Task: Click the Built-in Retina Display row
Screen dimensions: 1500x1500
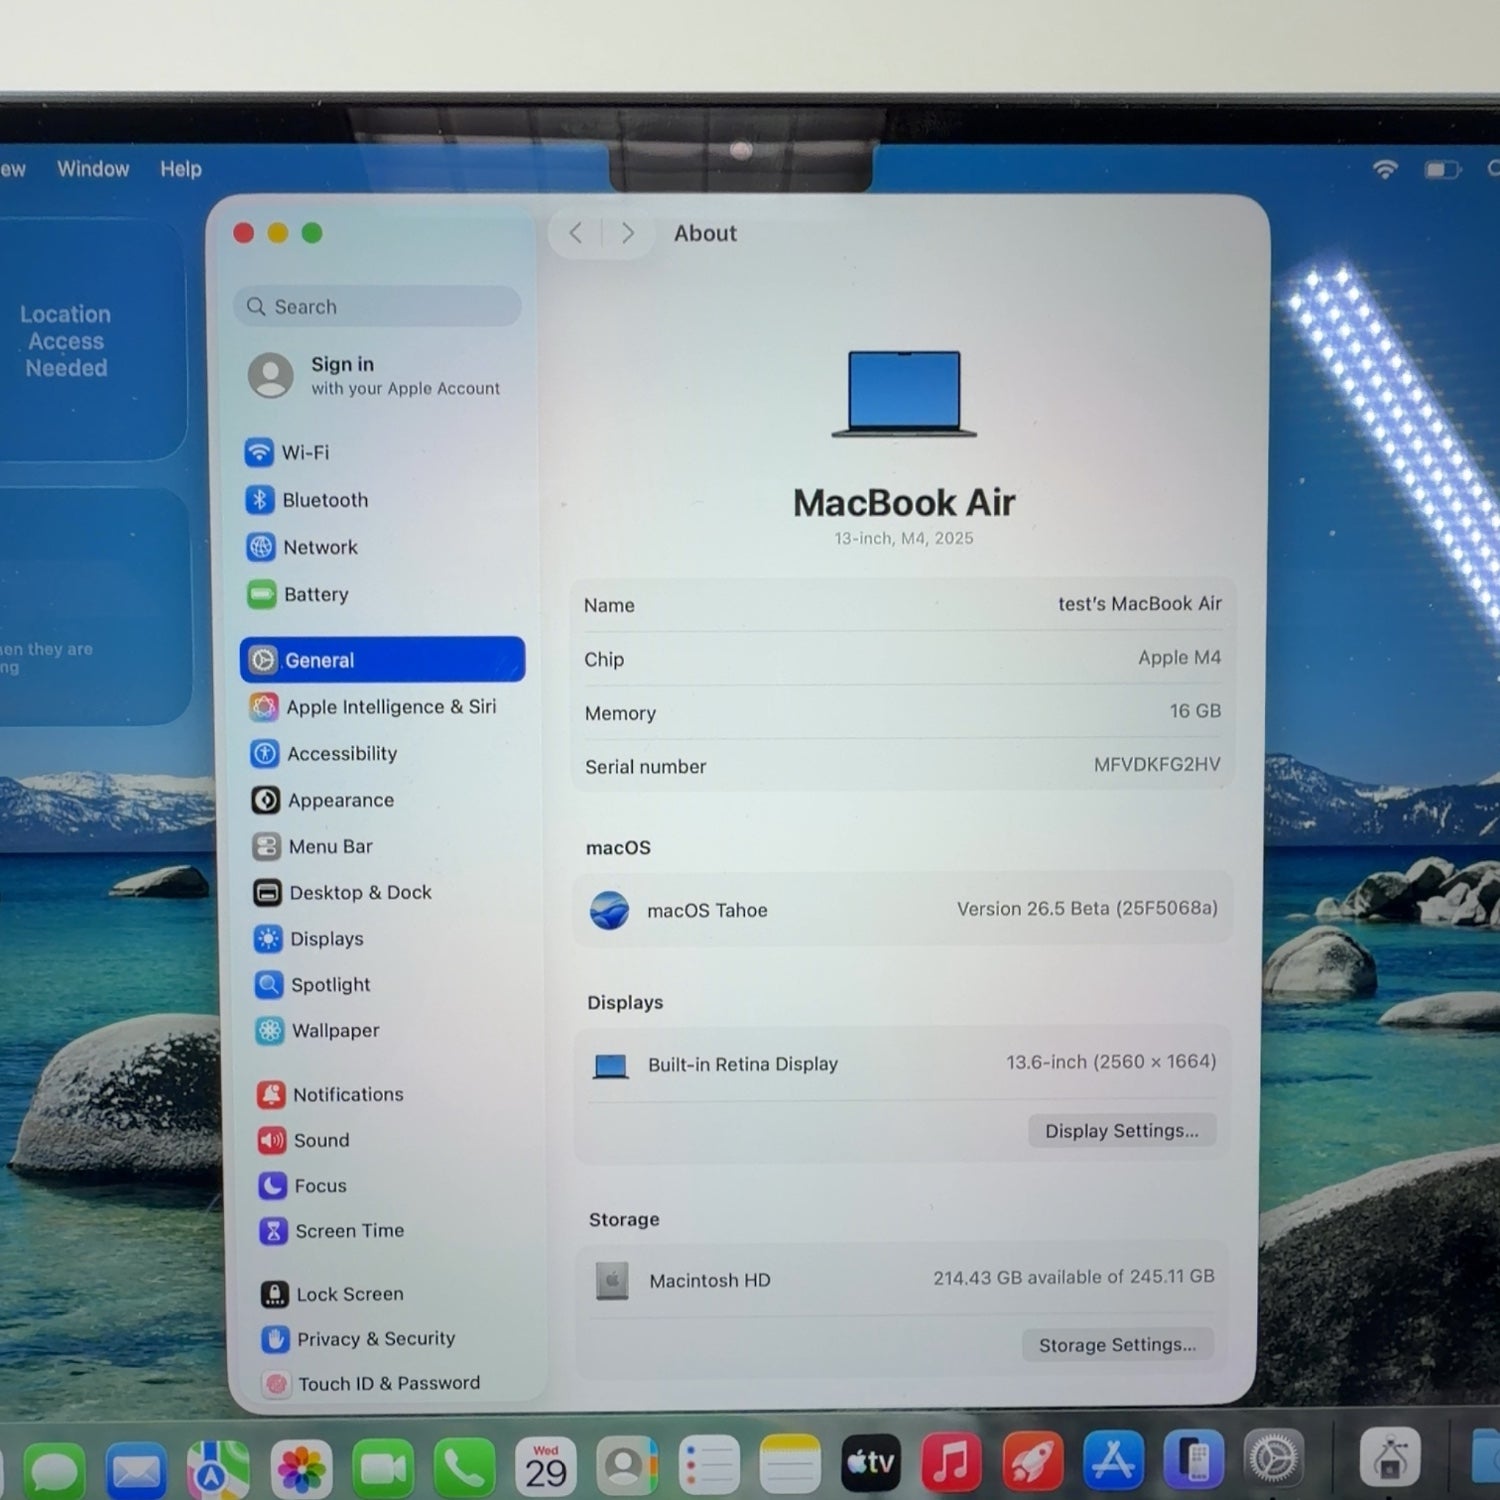Action: (903, 1064)
